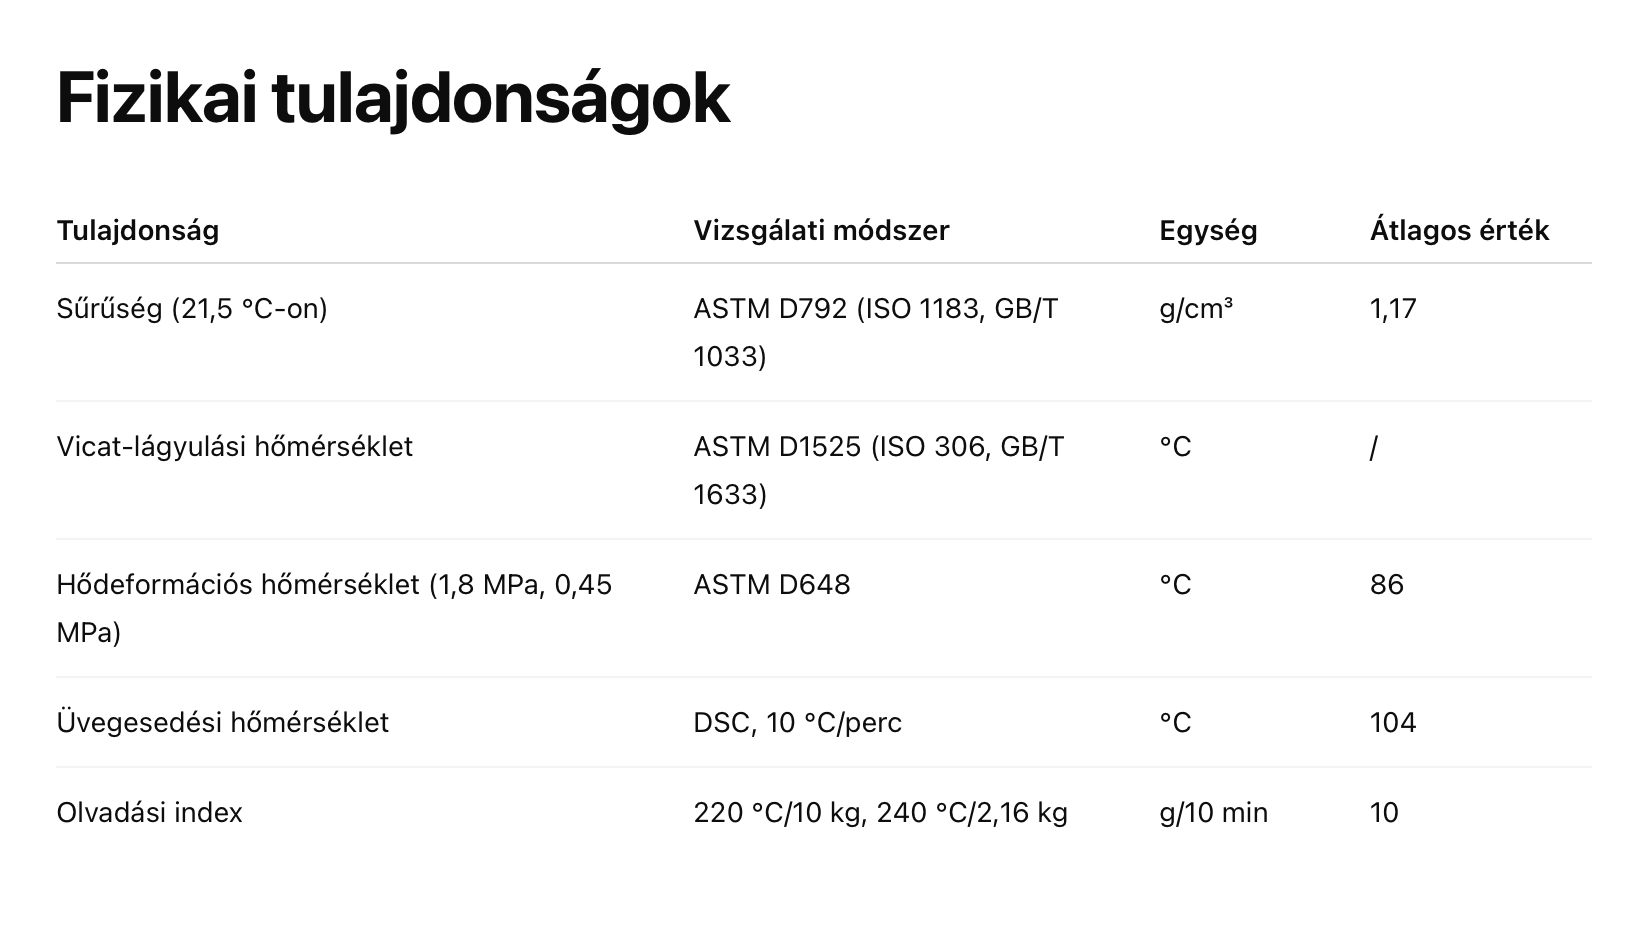This screenshot has width=1638, height=926.
Task: Click the ASTM D792 test method cell
Action: tap(876, 332)
